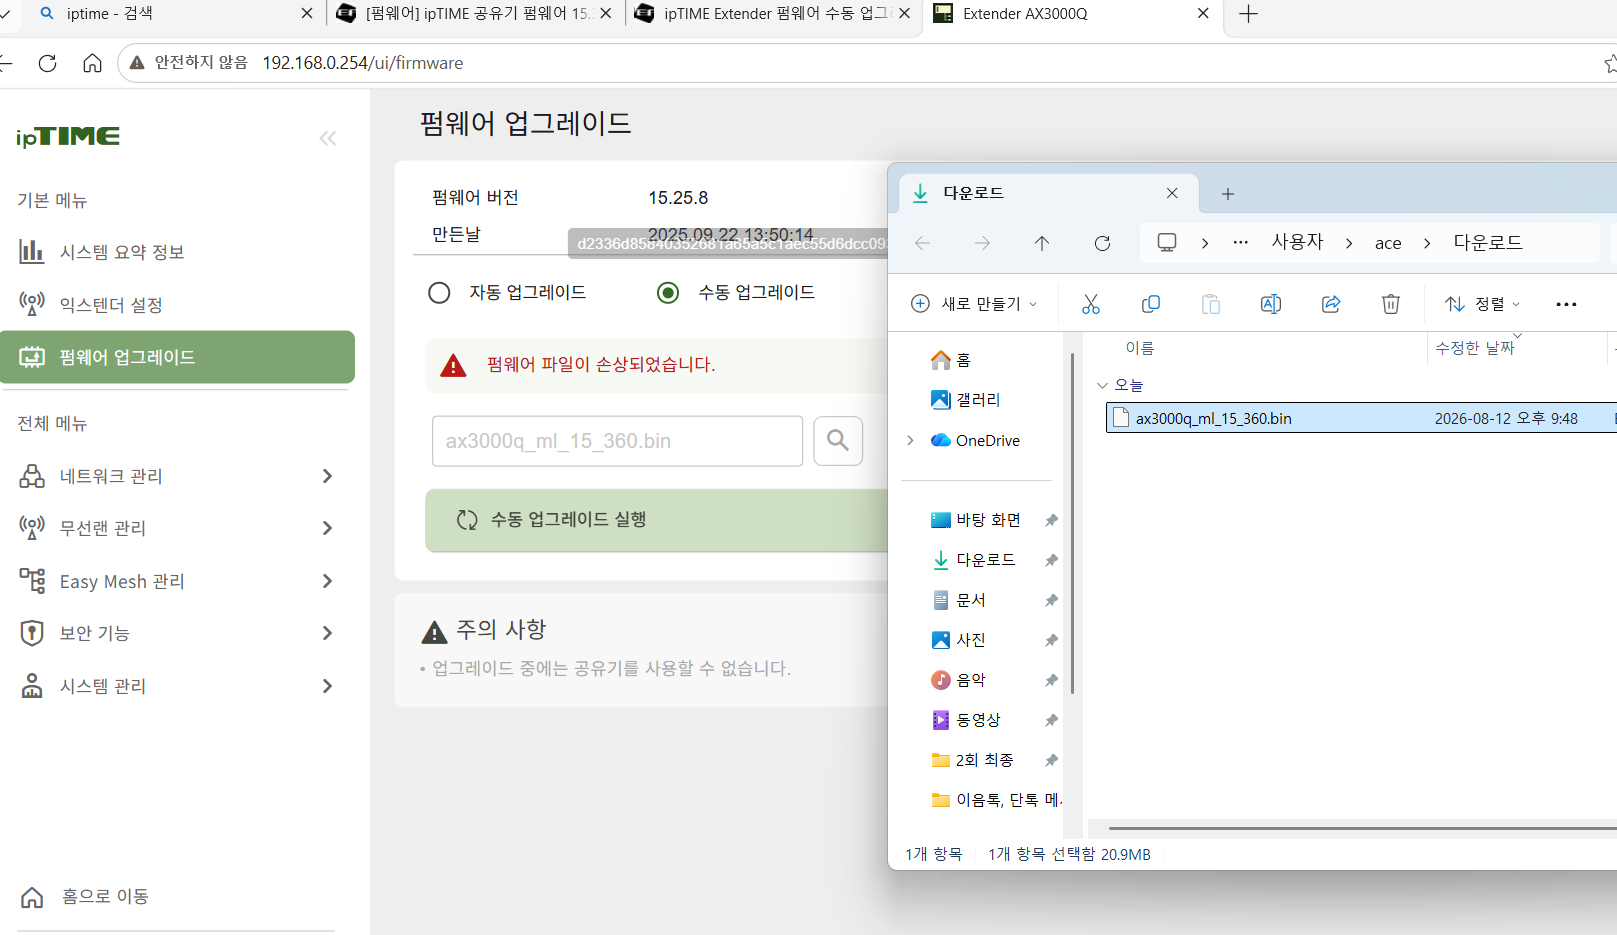1617x935 pixels.
Task: Select 자동 업그레이드 radio button
Action: [x=439, y=293]
